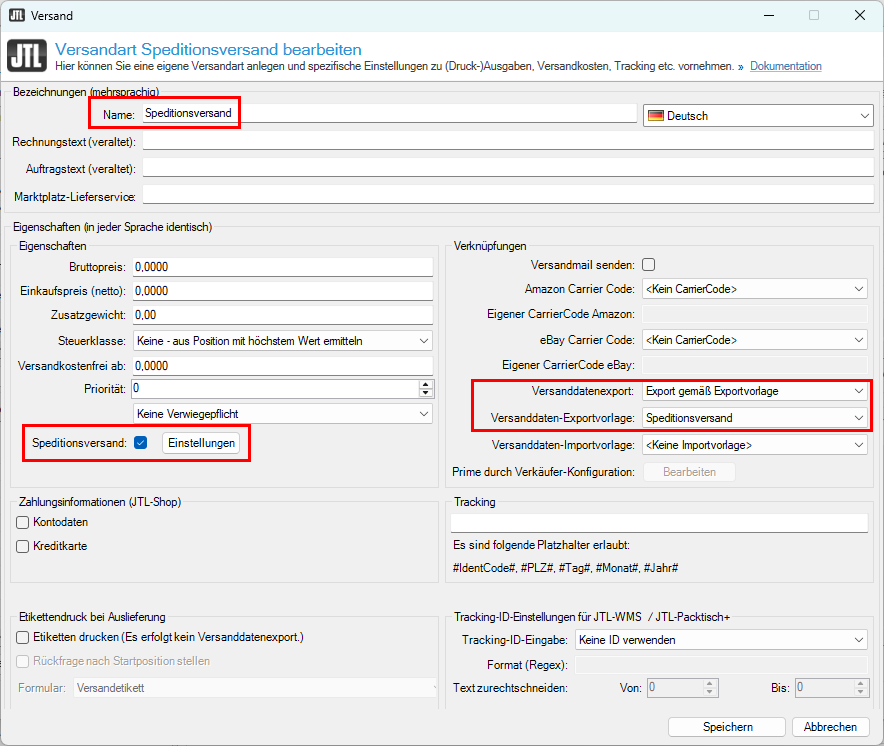Viewport: 884px width, 746px height.
Task: Open the Keine Verwiegepflicht dropdown
Action: tap(282, 413)
